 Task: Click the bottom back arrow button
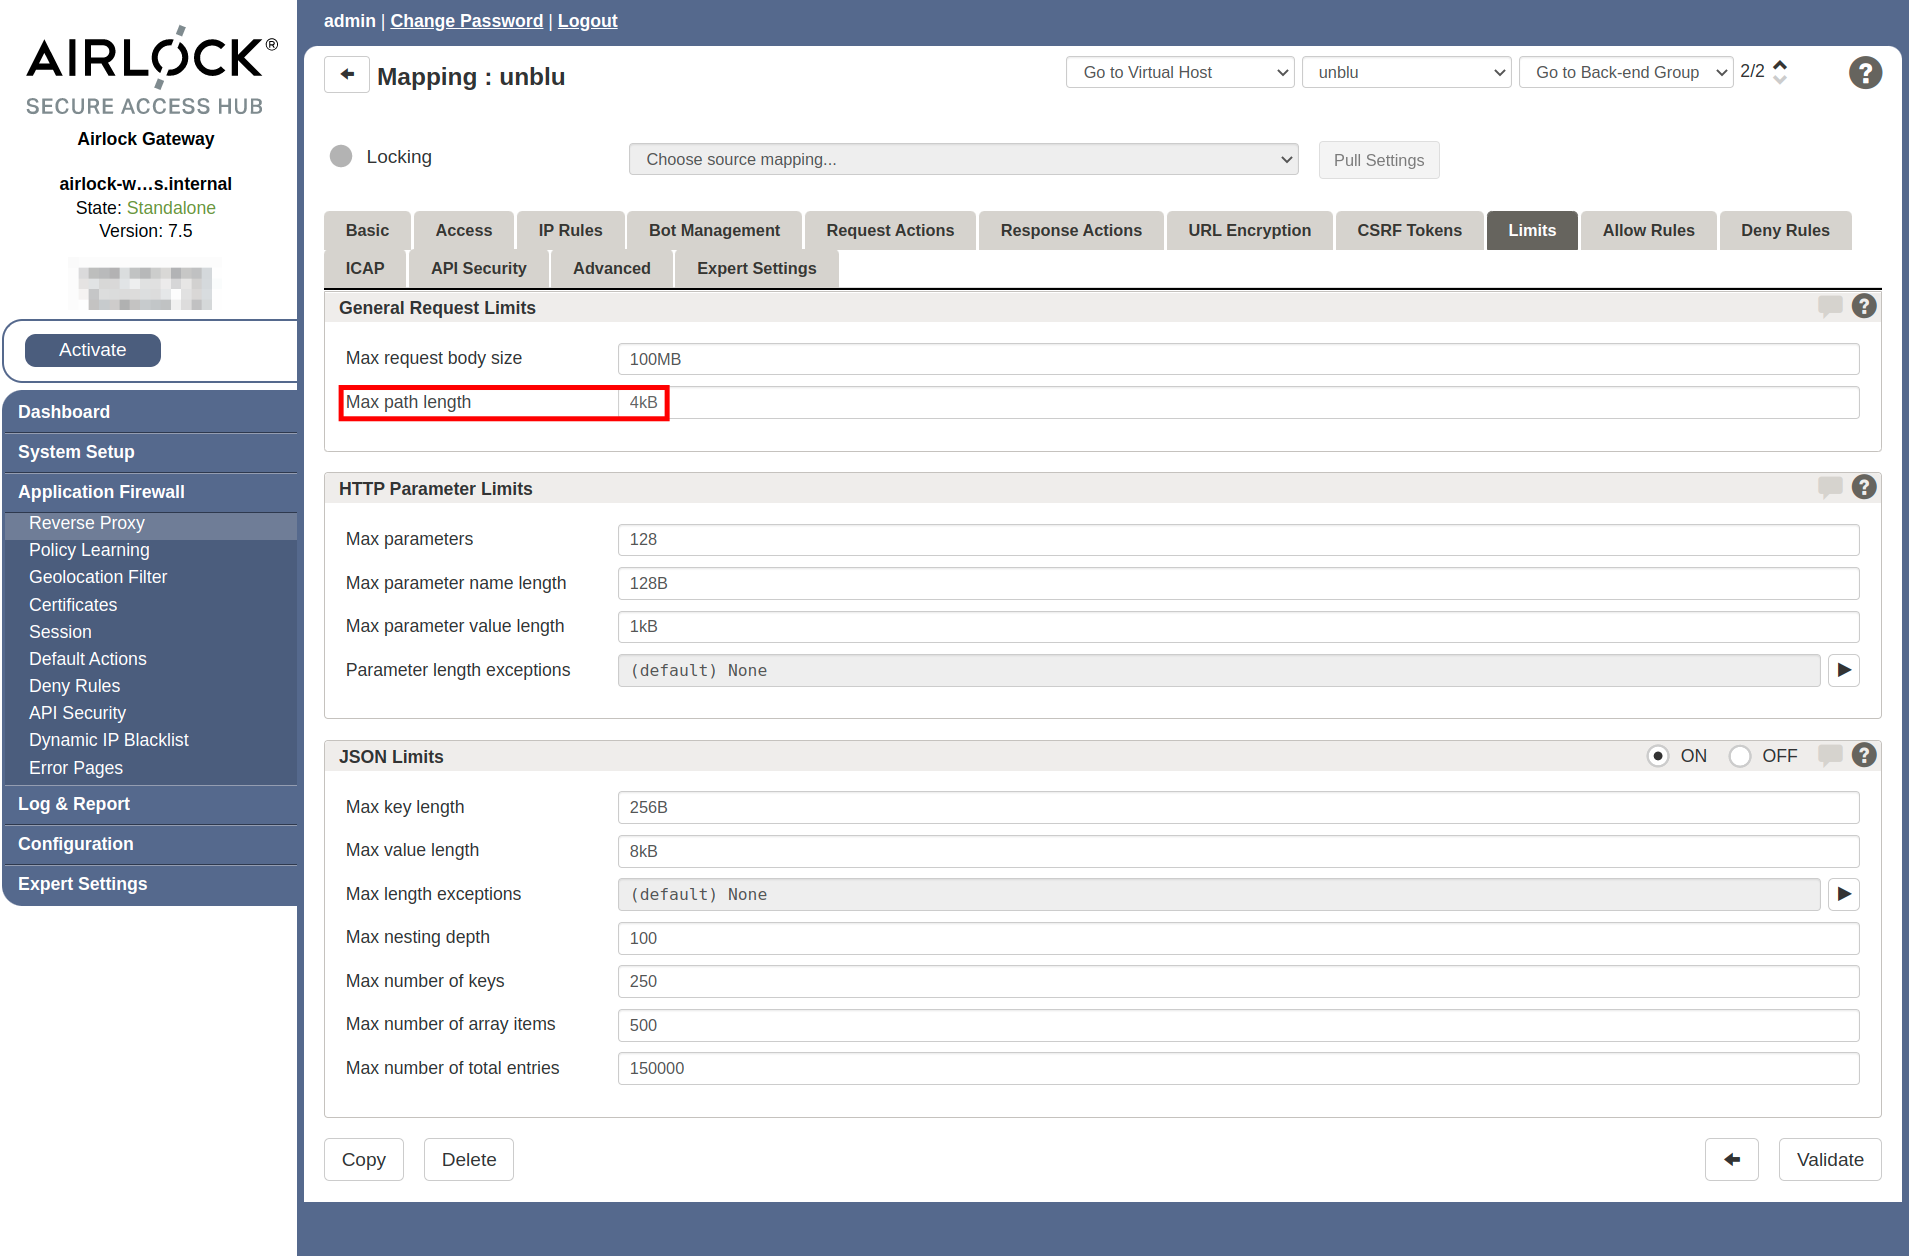(1731, 1159)
